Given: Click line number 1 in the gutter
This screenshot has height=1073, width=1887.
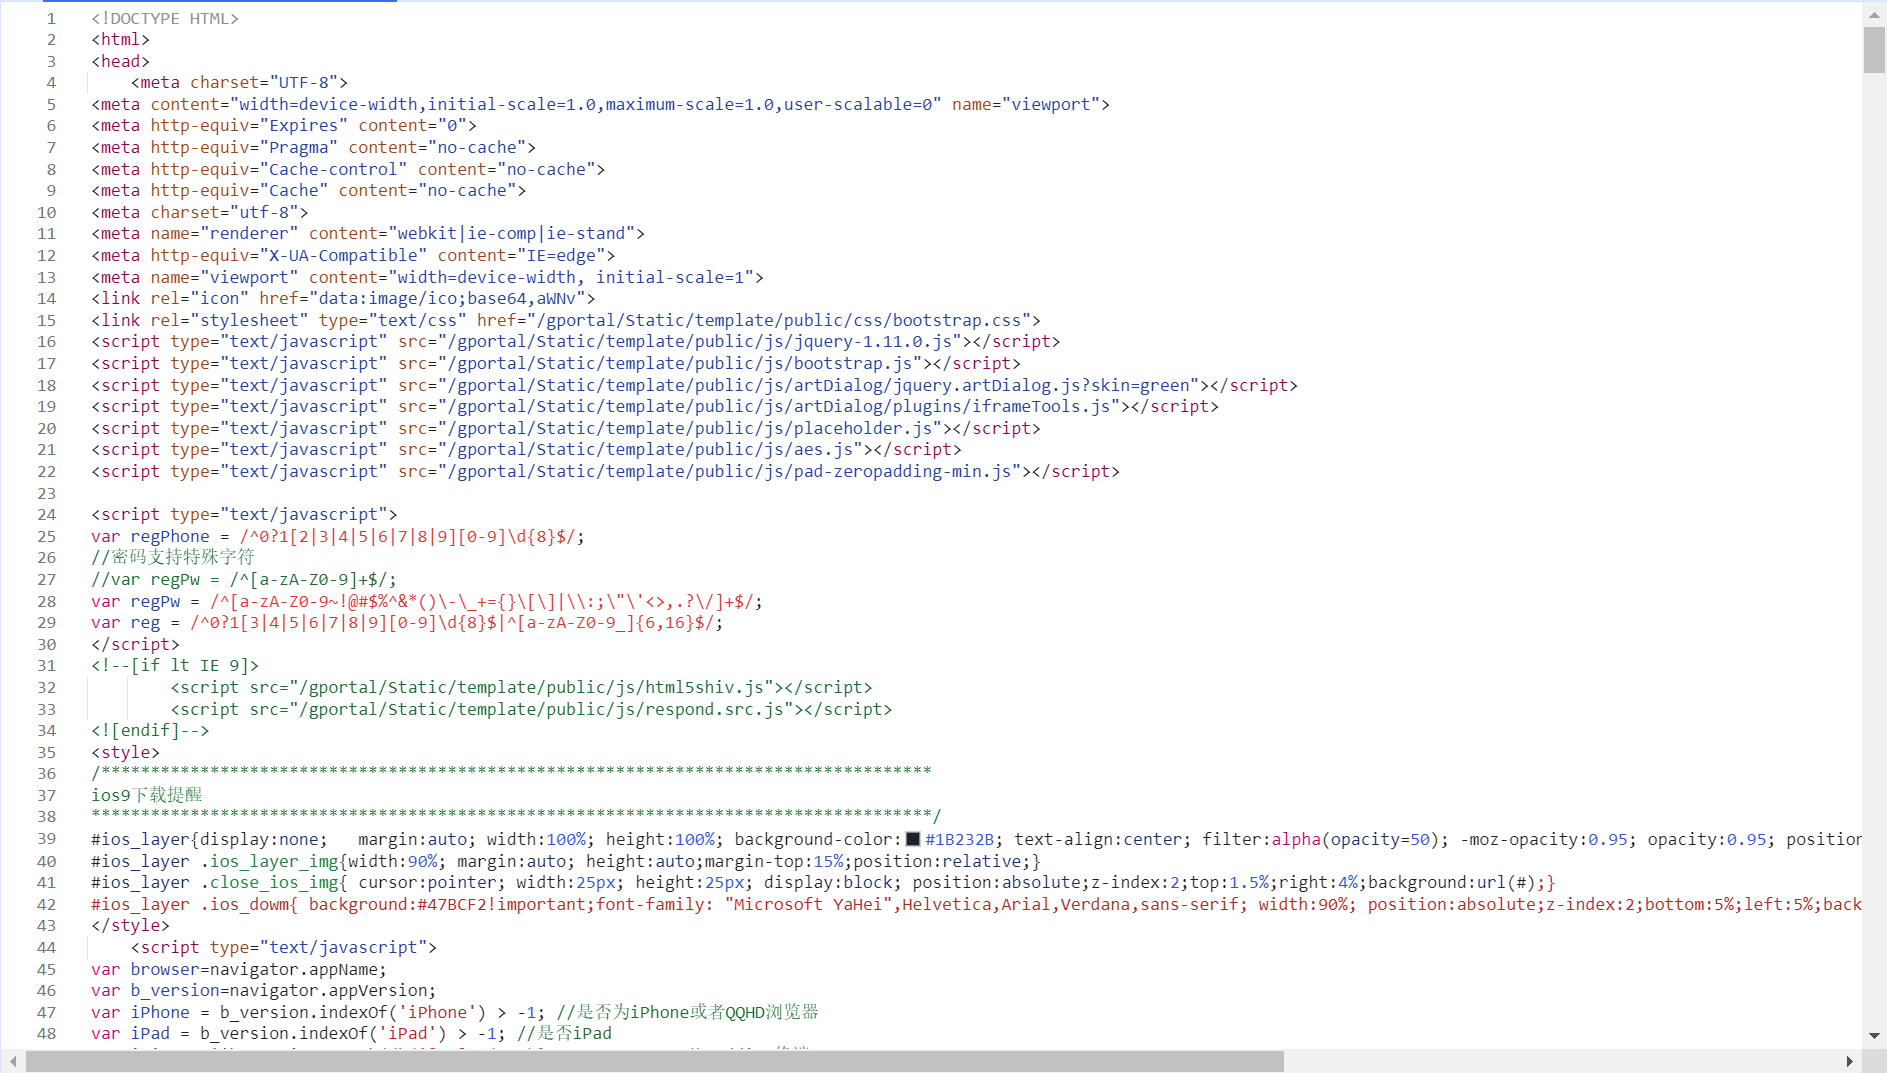Looking at the screenshot, I should point(51,18).
